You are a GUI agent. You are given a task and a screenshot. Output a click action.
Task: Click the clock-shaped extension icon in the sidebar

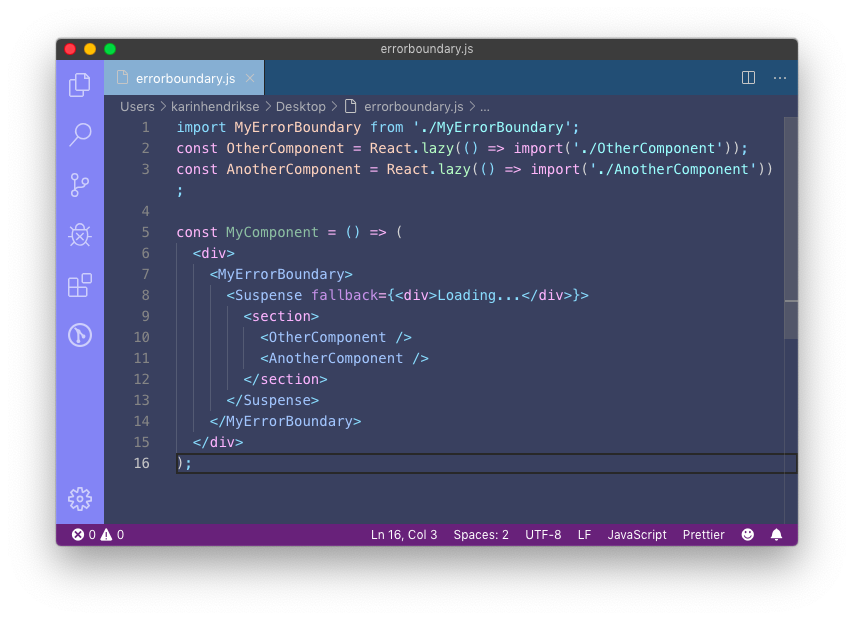point(79,335)
